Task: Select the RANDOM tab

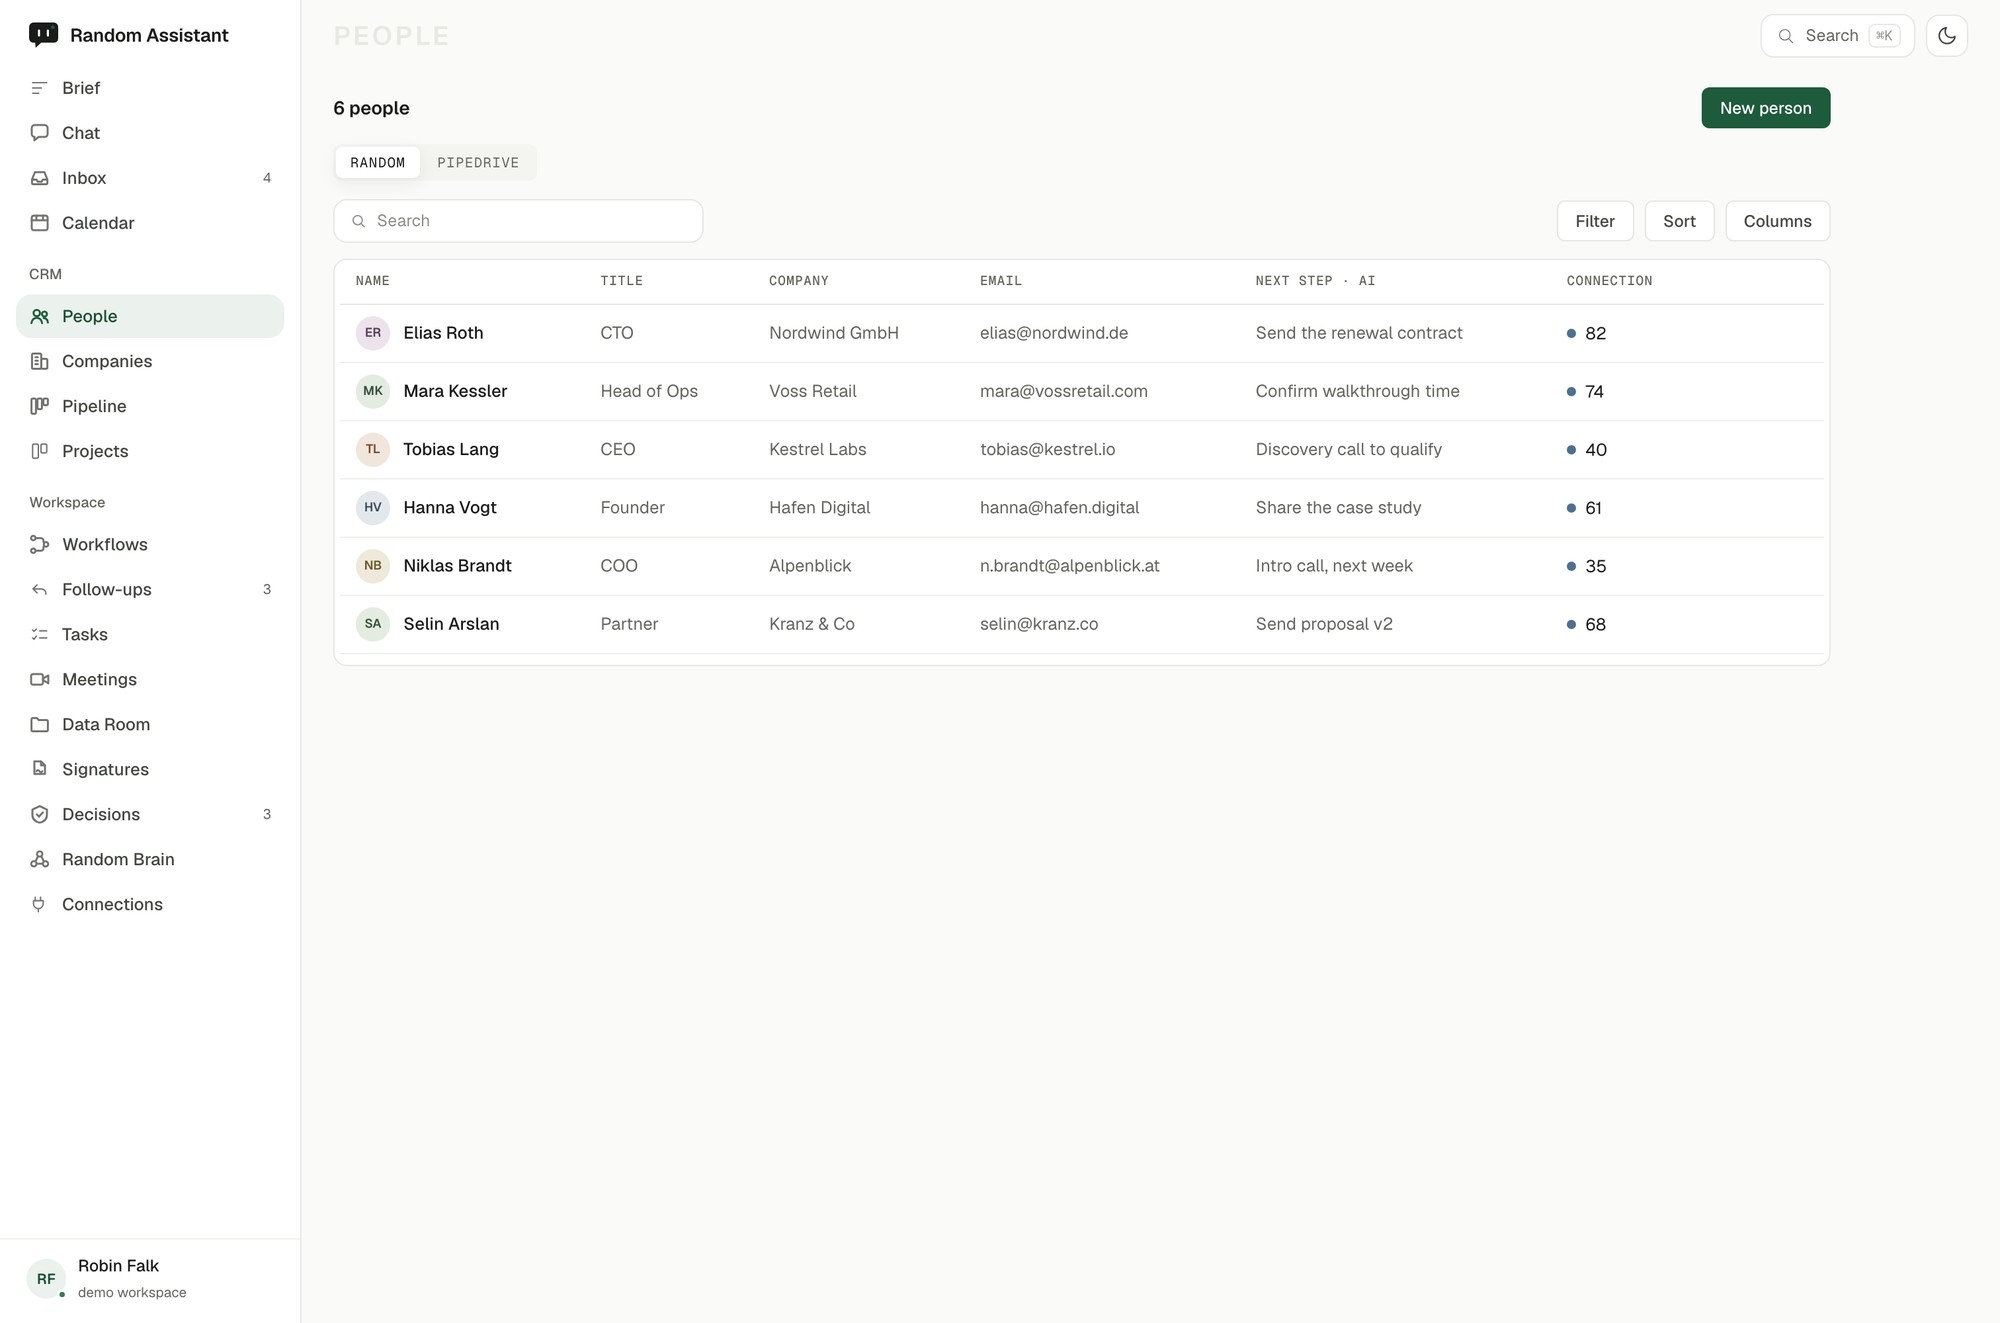Action: 378,162
